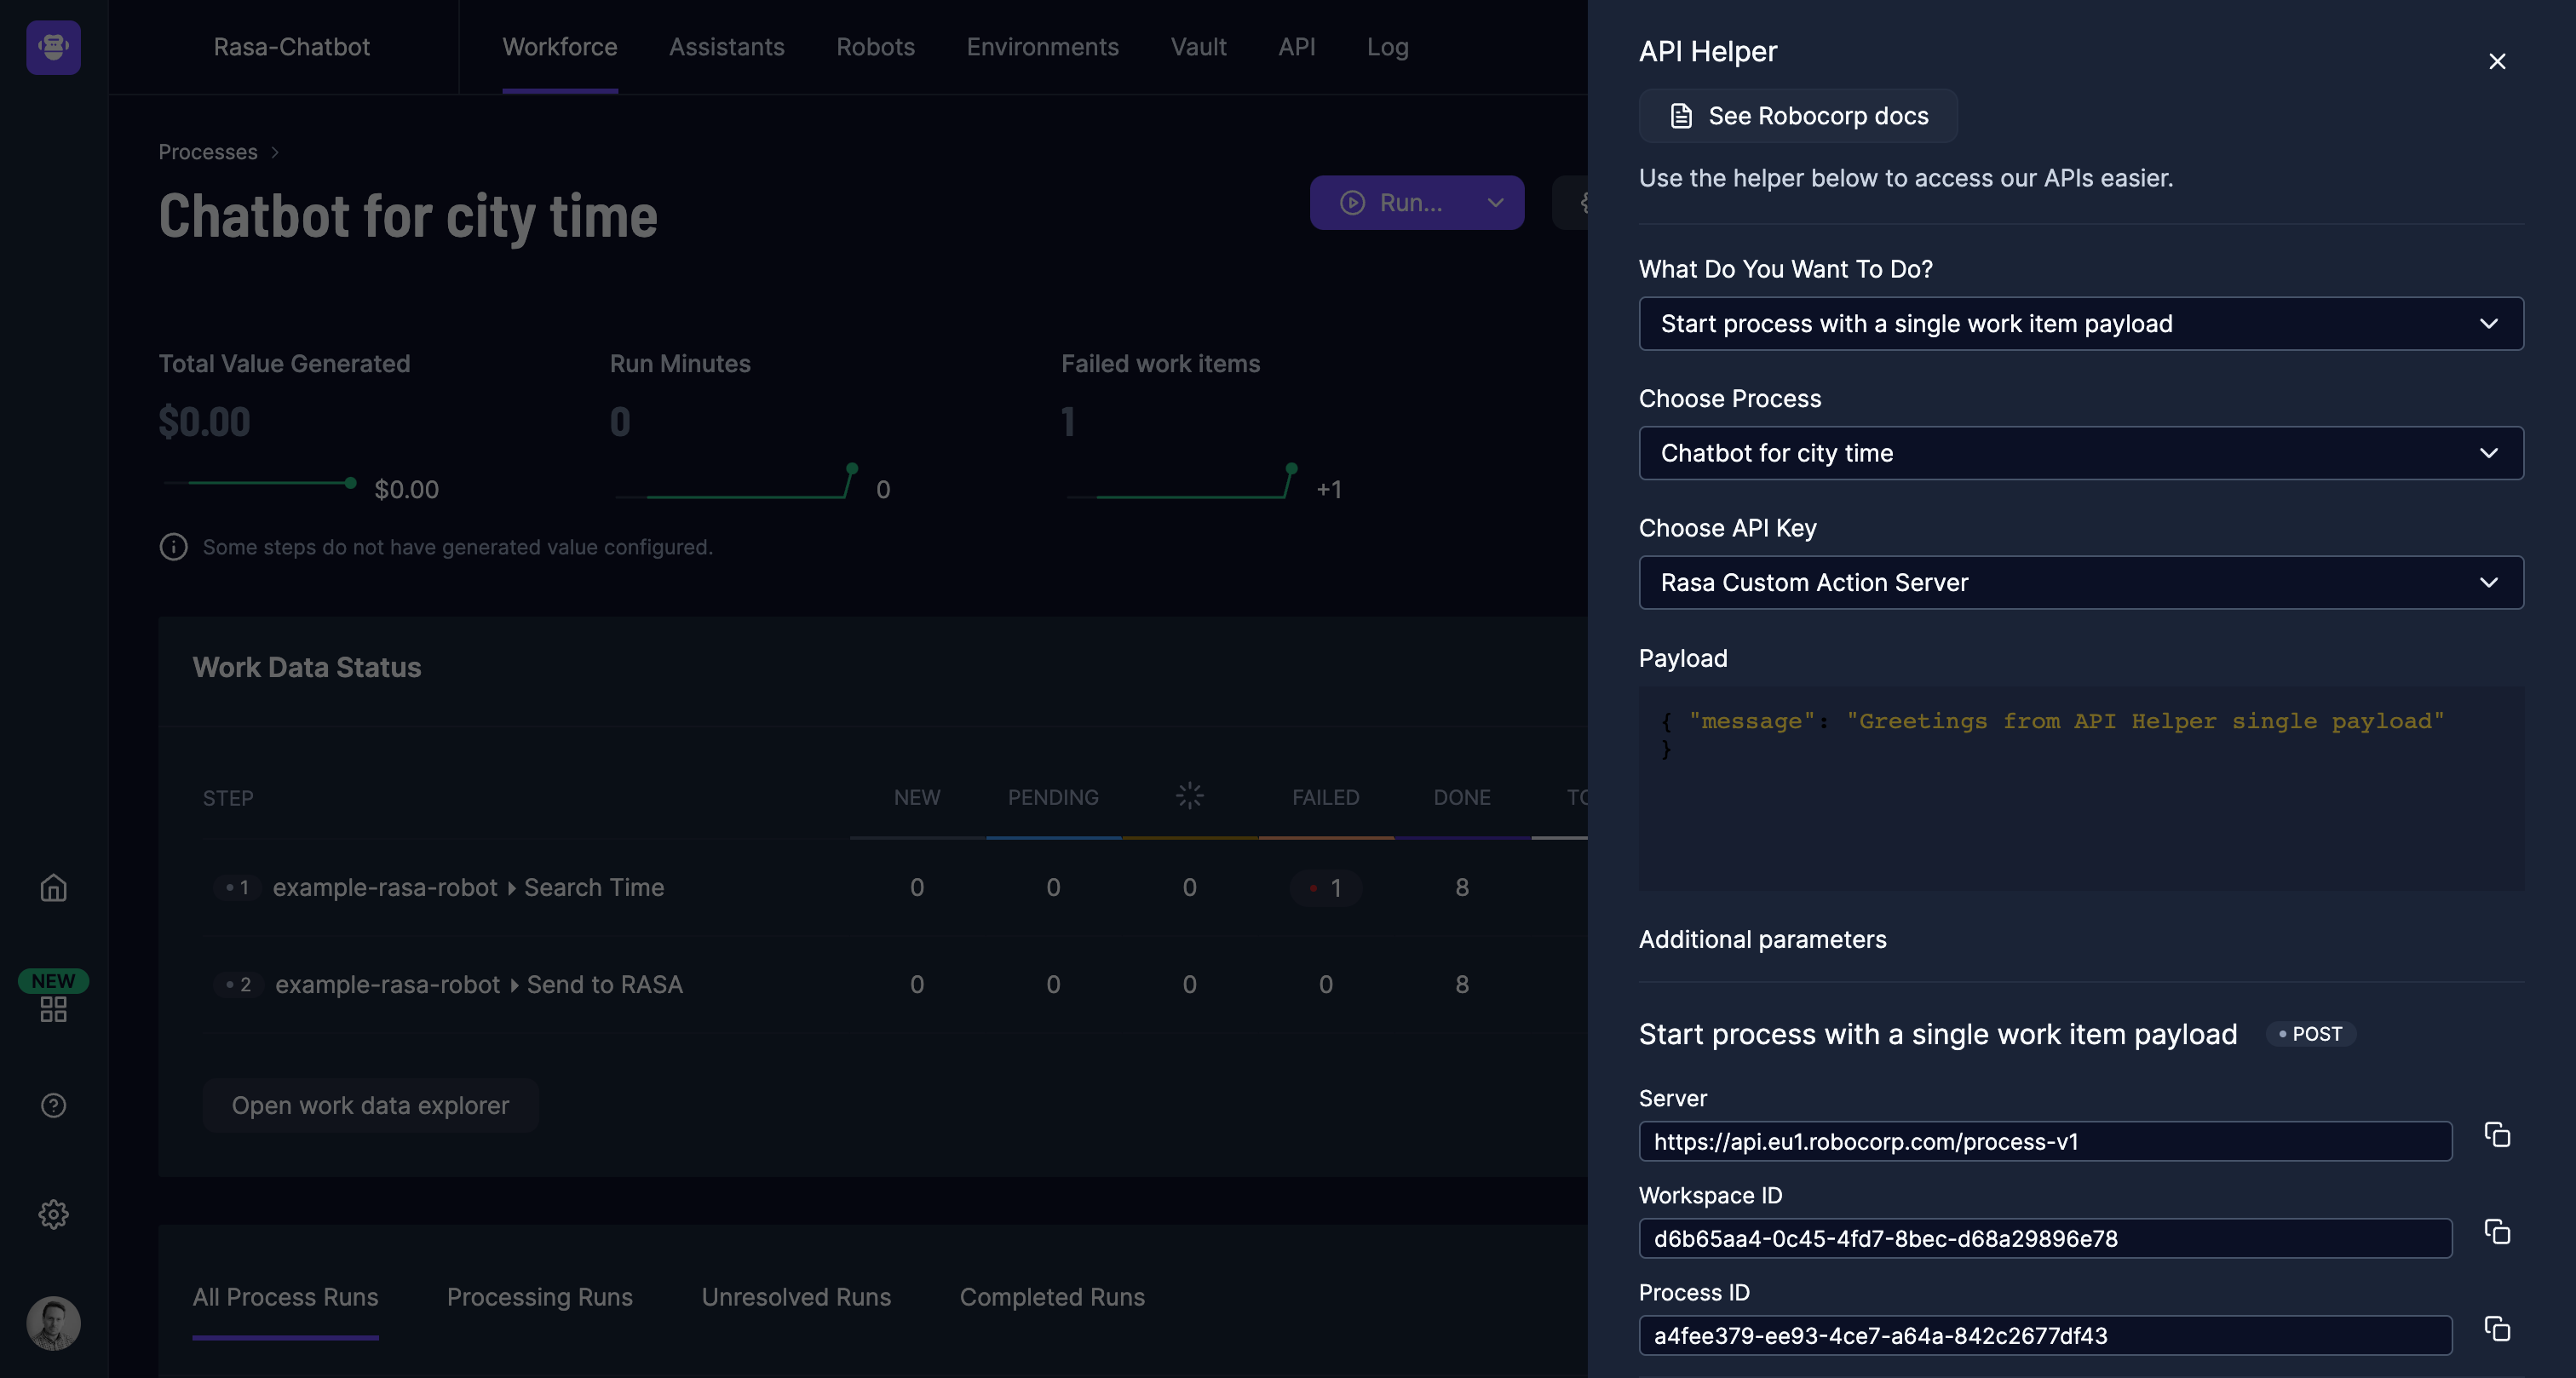
Task: Switch to the Robots tab
Action: pyautogui.click(x=875, y=47)
